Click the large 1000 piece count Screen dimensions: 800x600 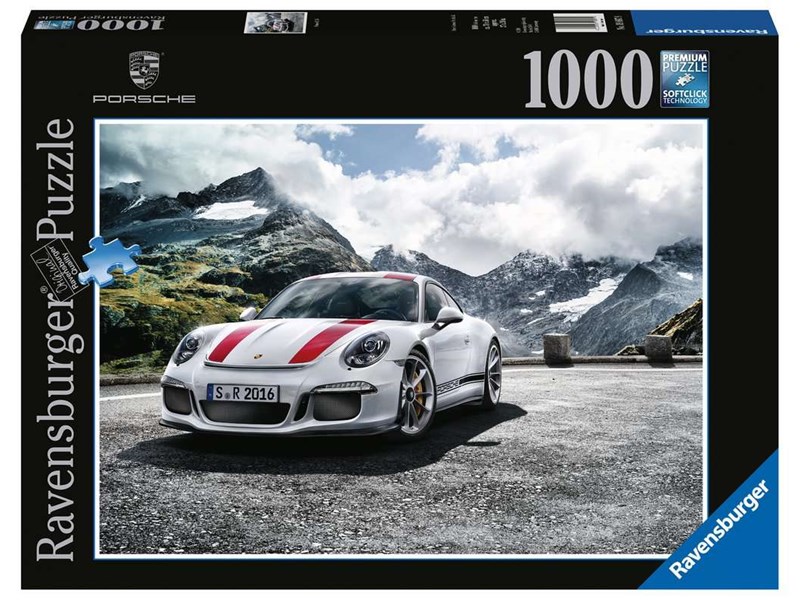pyautogui.click(x=588, y=79)
